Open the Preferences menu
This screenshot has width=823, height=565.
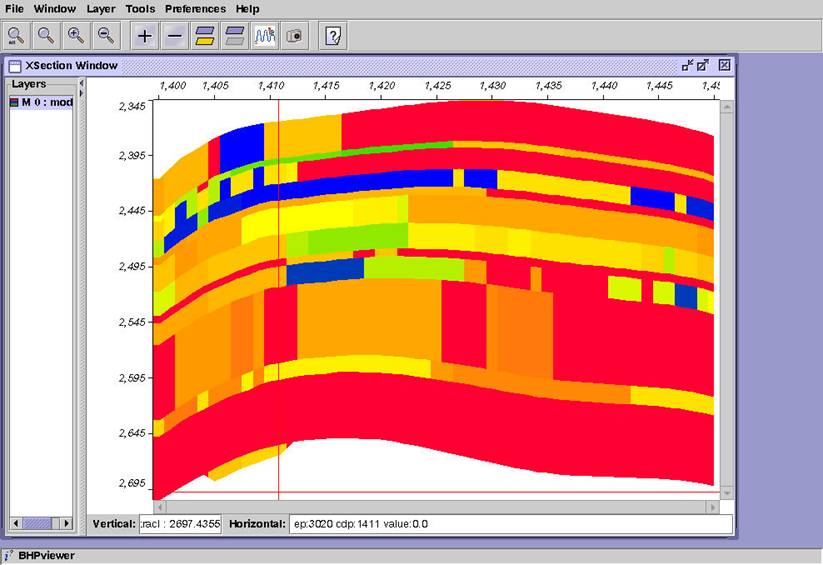pos(195,9)
